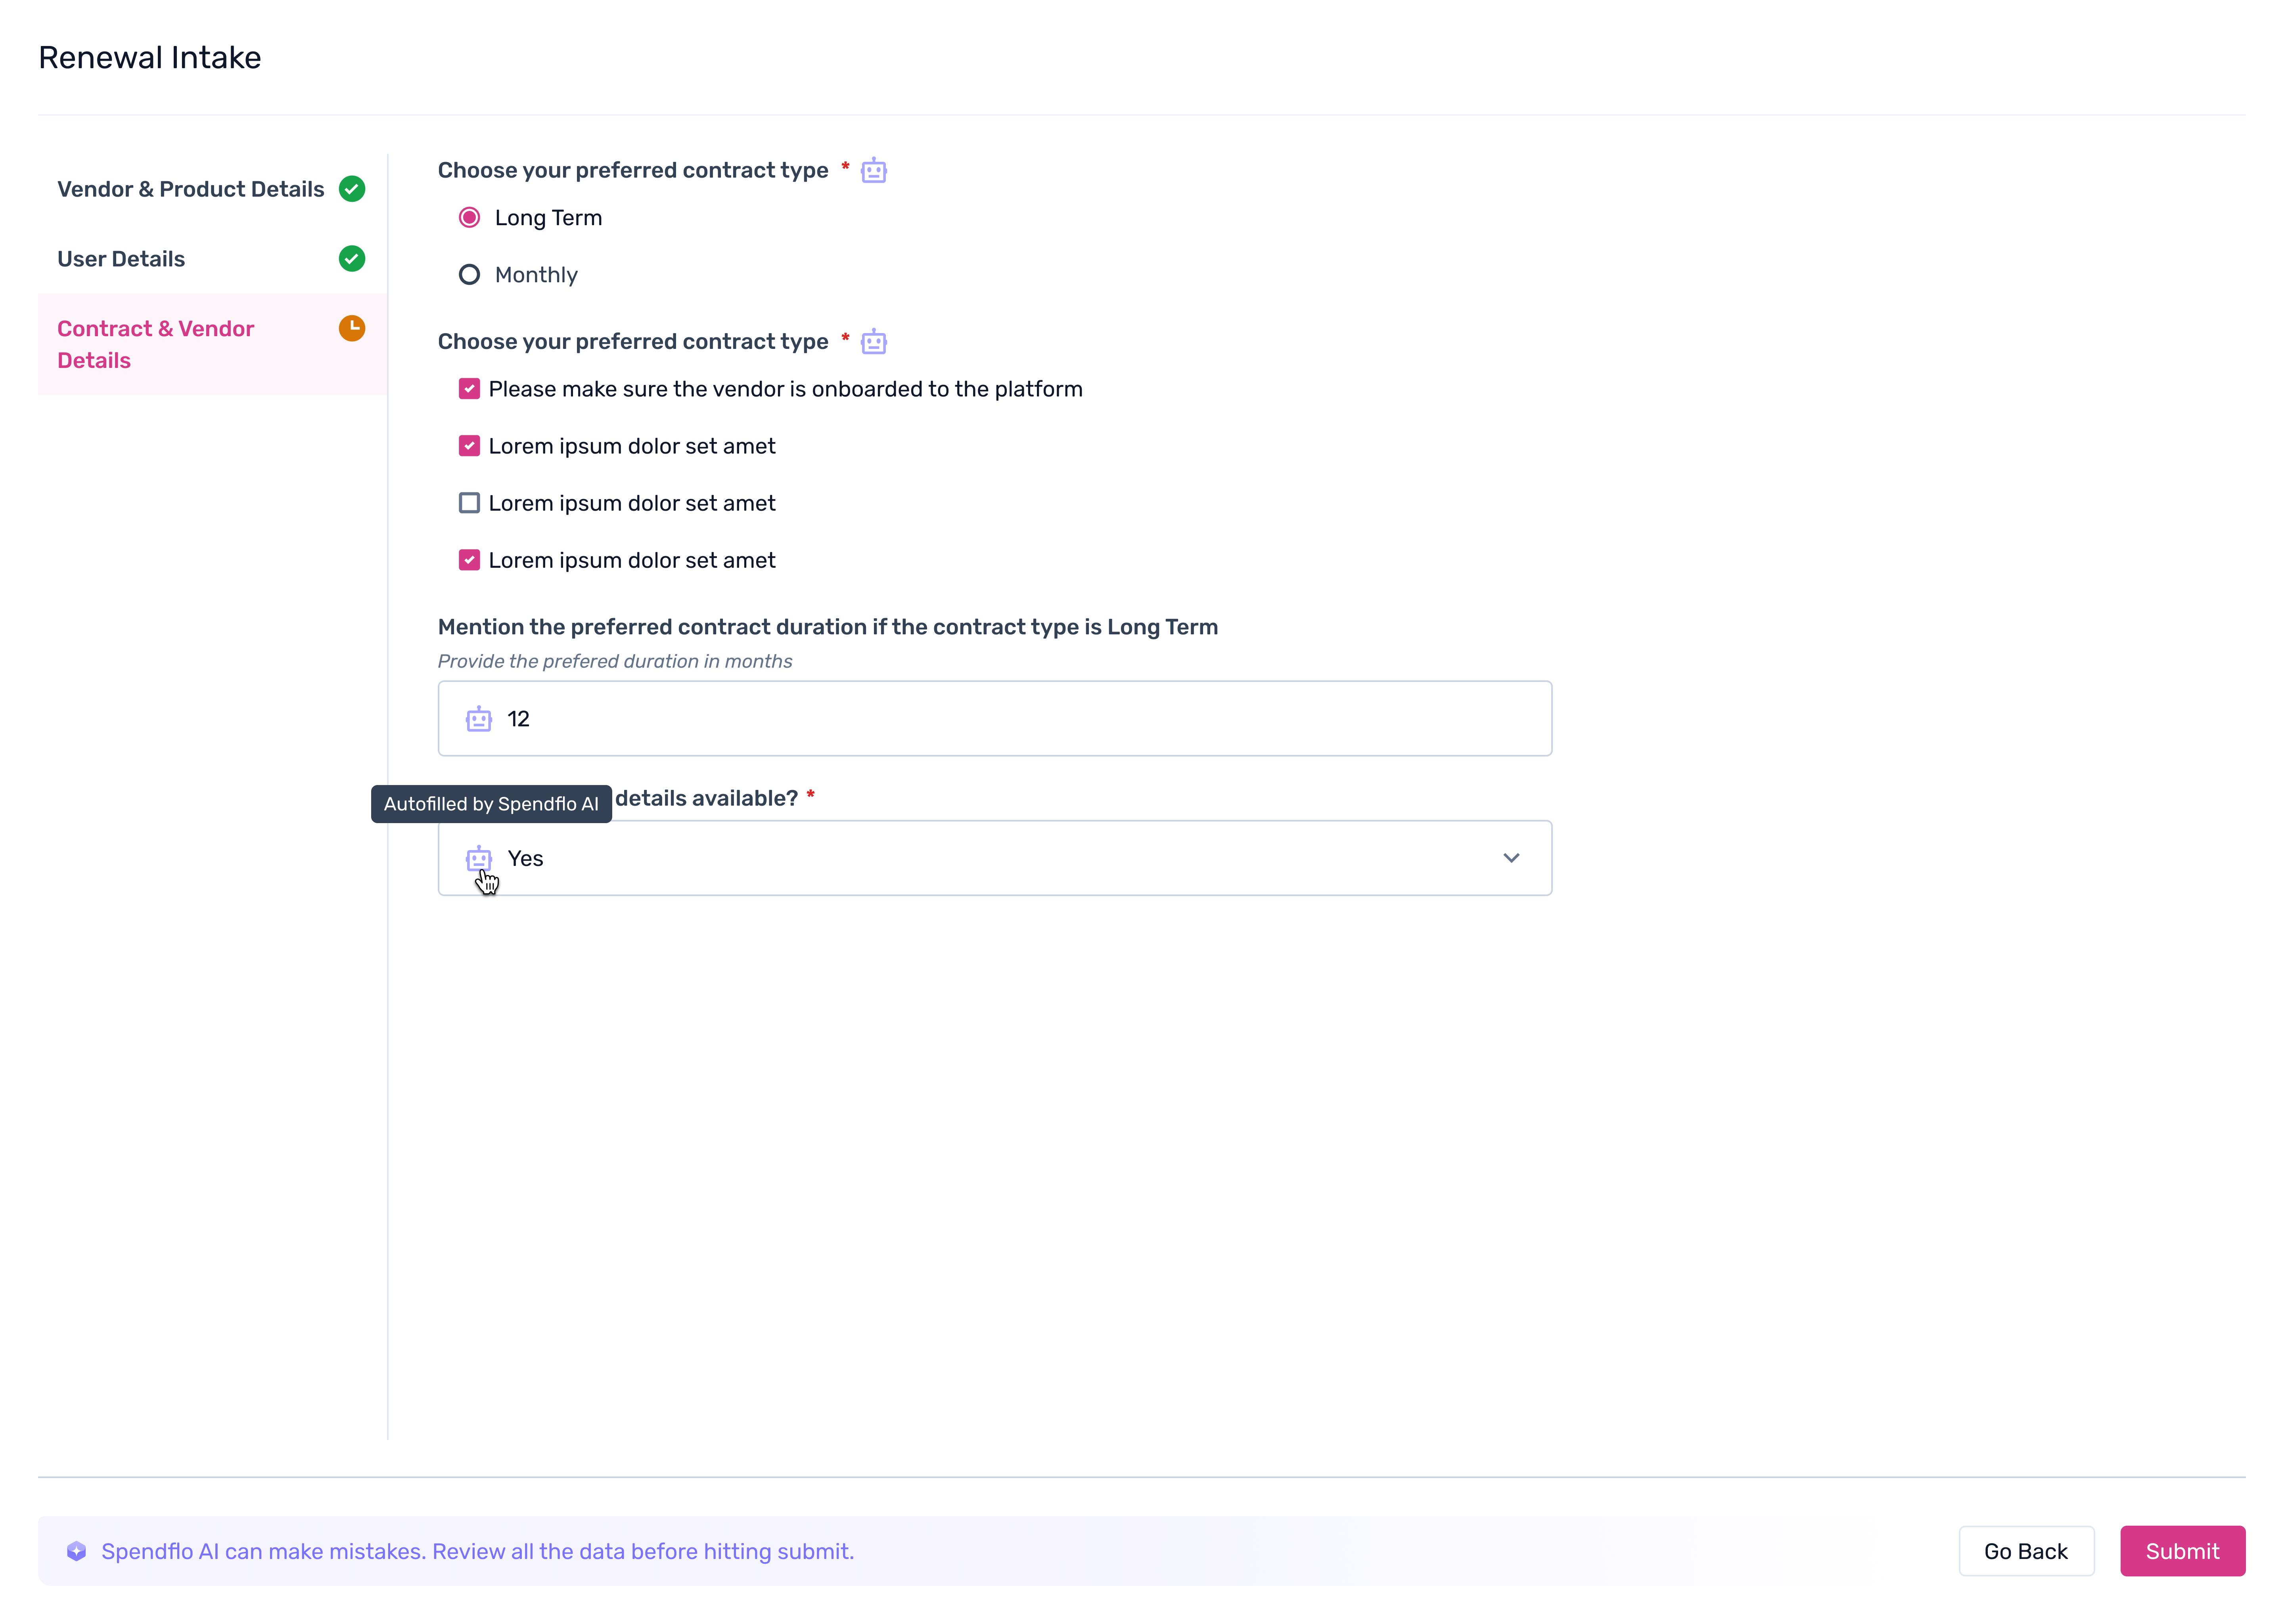
Task: Check the unchecked Lorem ipsum dolor set amet box
Action: [469, 503]
